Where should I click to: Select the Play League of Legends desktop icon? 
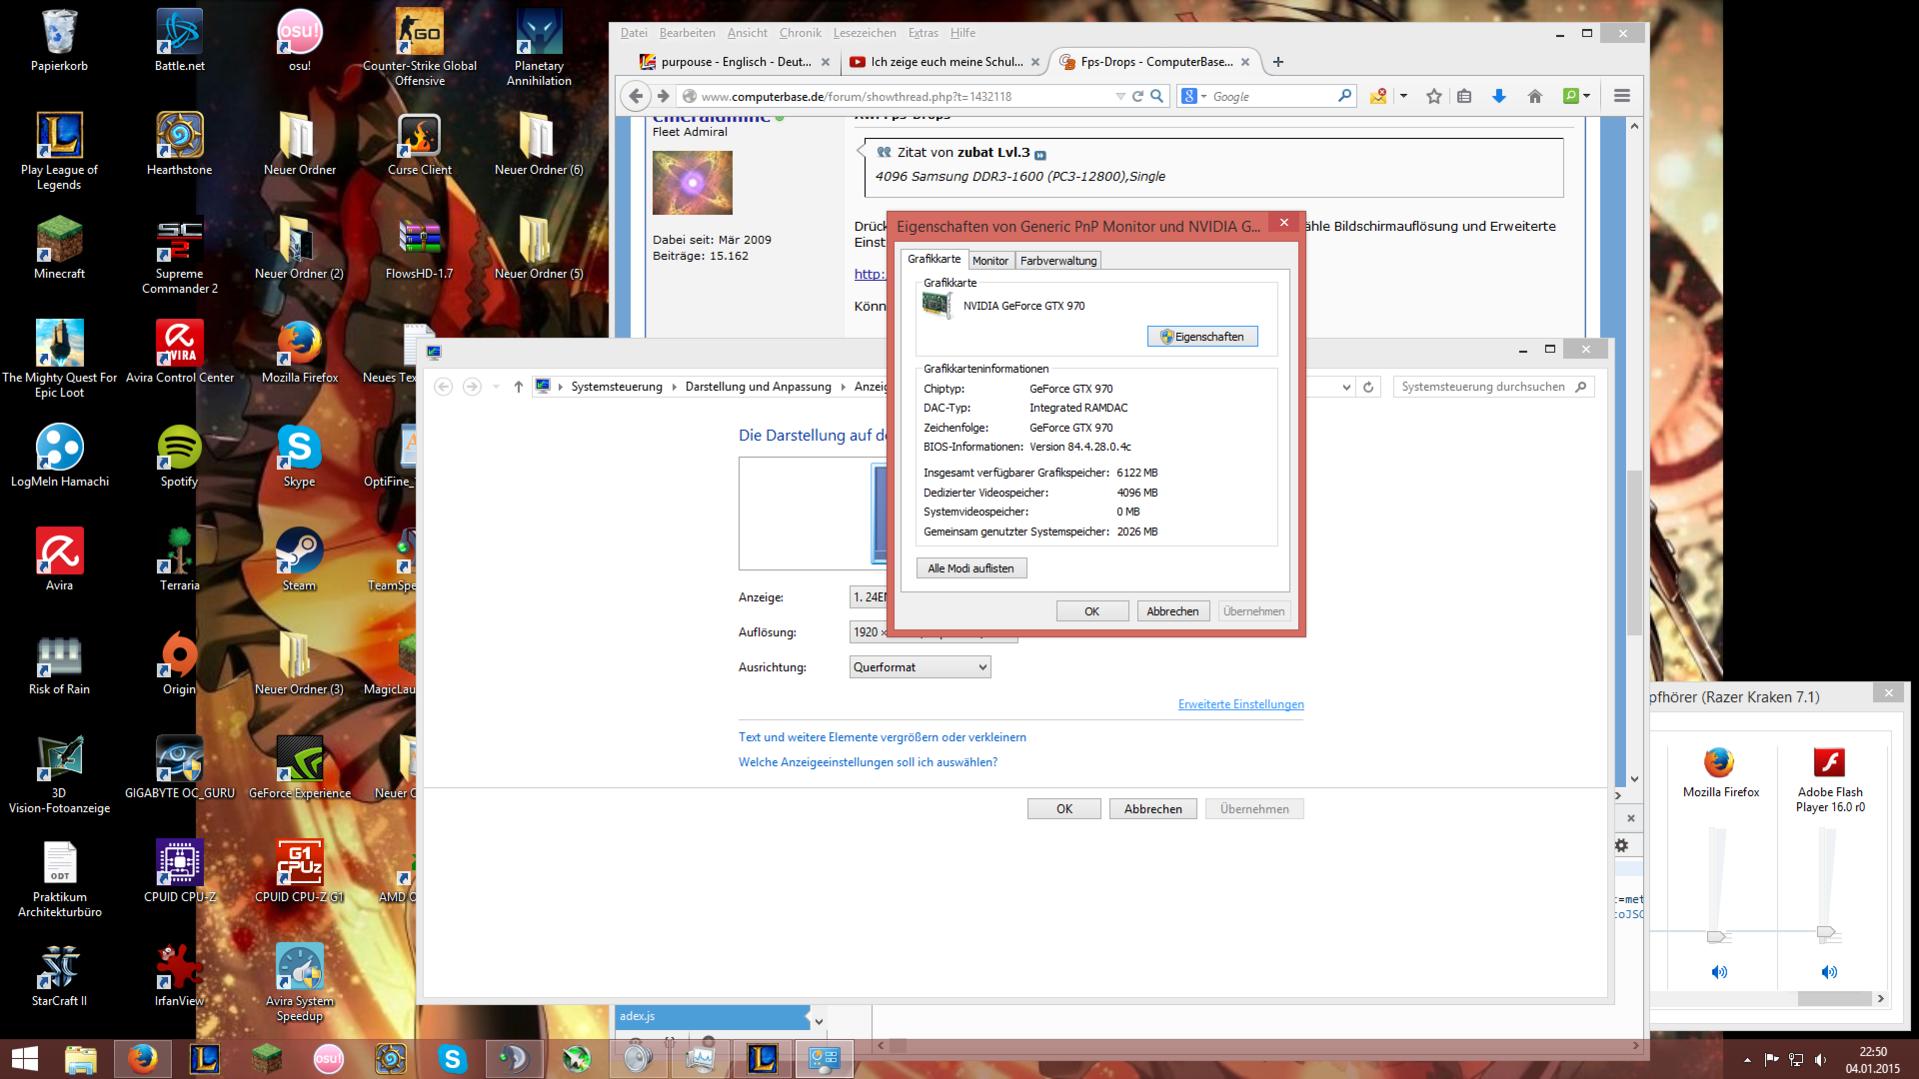click(x=59, y=151)
